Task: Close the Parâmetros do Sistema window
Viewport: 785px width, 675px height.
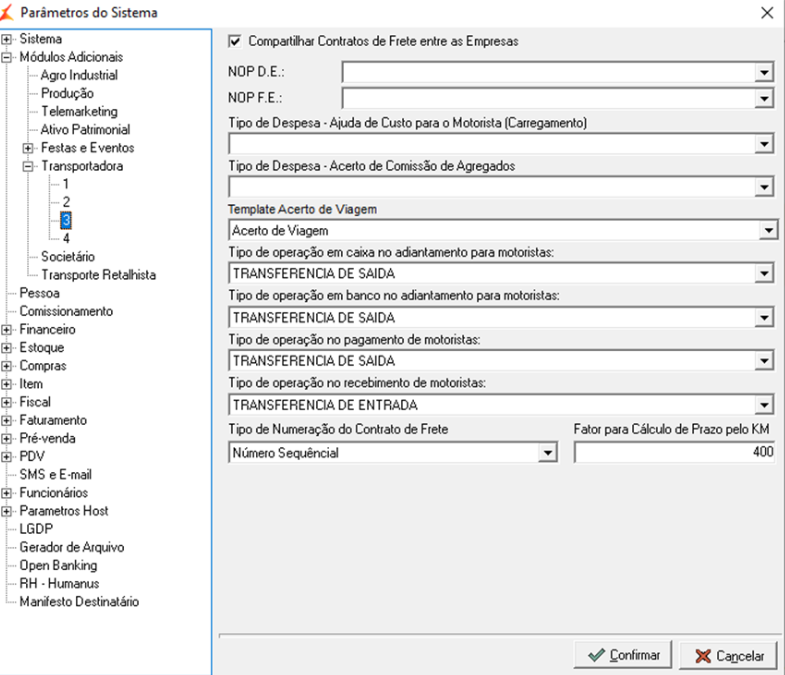Action: (x=767, y=13)
